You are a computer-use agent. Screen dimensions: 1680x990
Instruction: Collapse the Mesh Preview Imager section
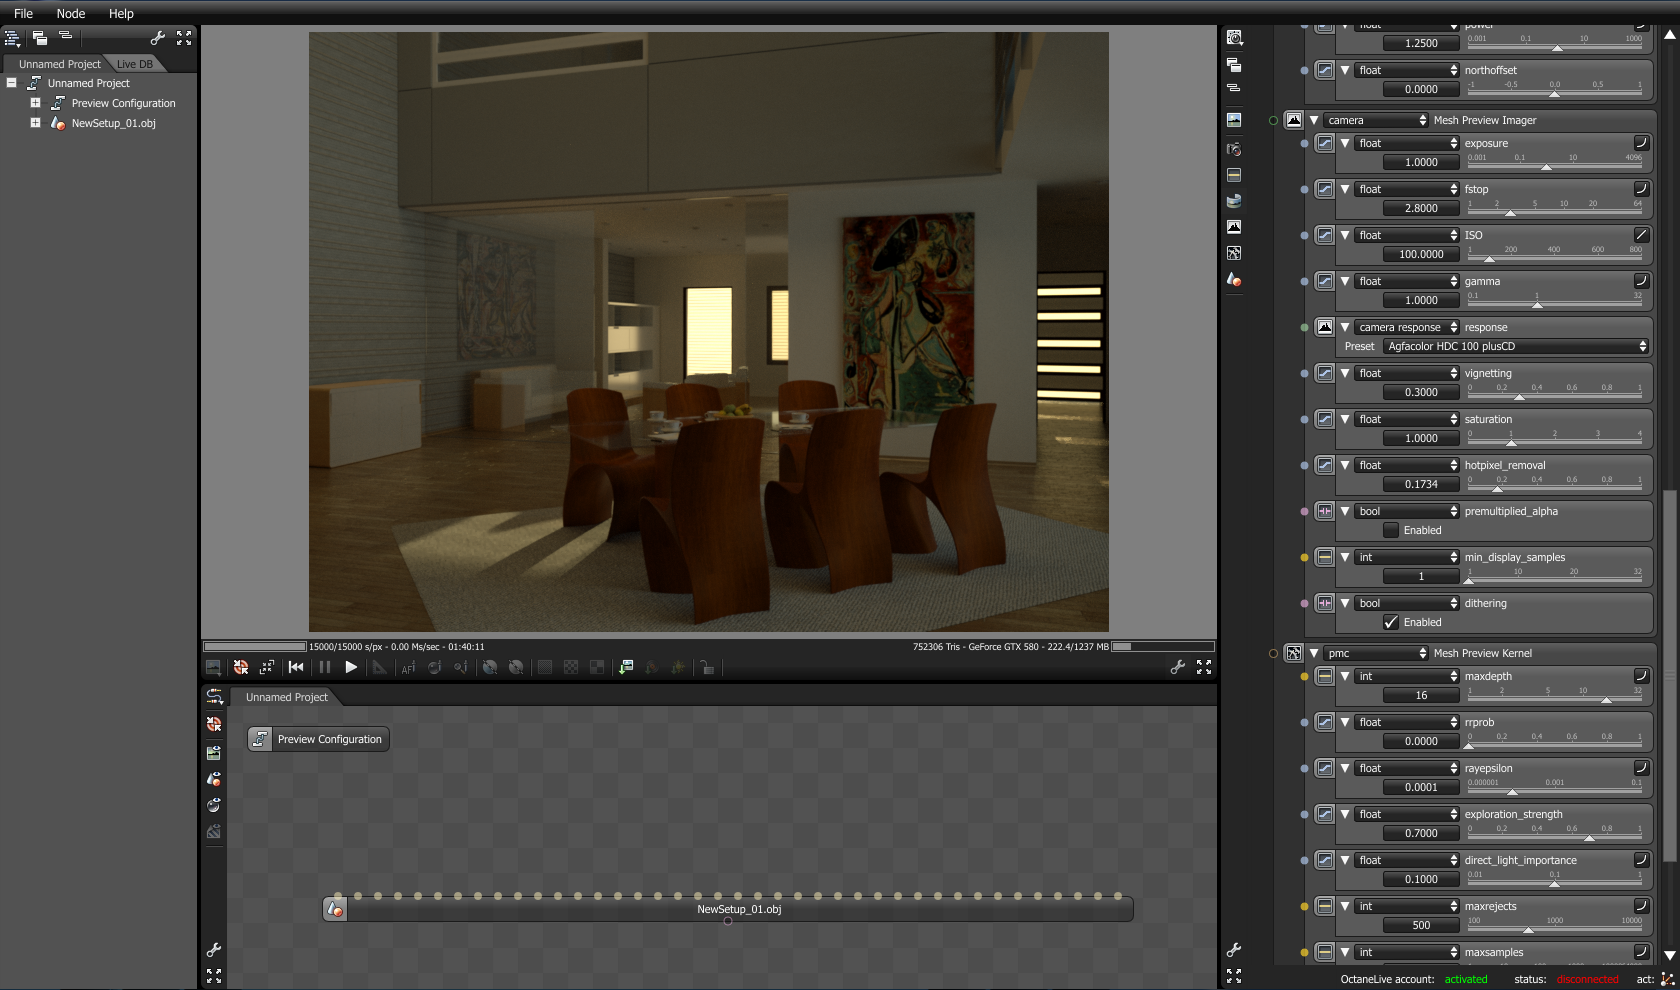tap(1314, 120)
